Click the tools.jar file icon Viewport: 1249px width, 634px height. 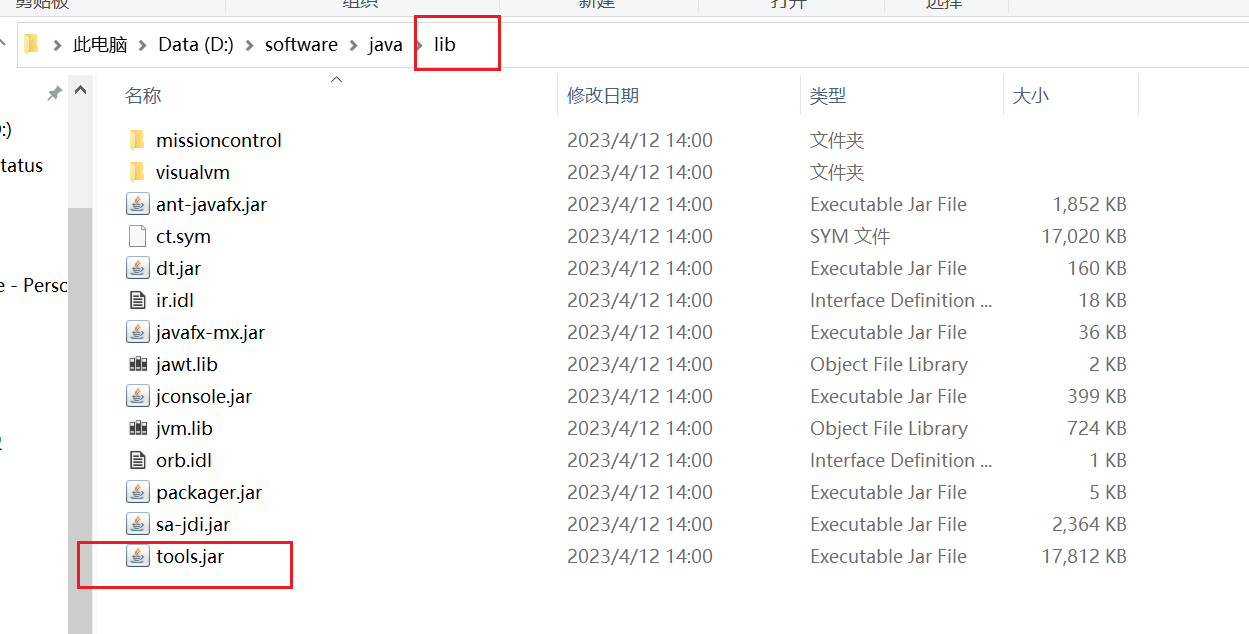(138, 556)
